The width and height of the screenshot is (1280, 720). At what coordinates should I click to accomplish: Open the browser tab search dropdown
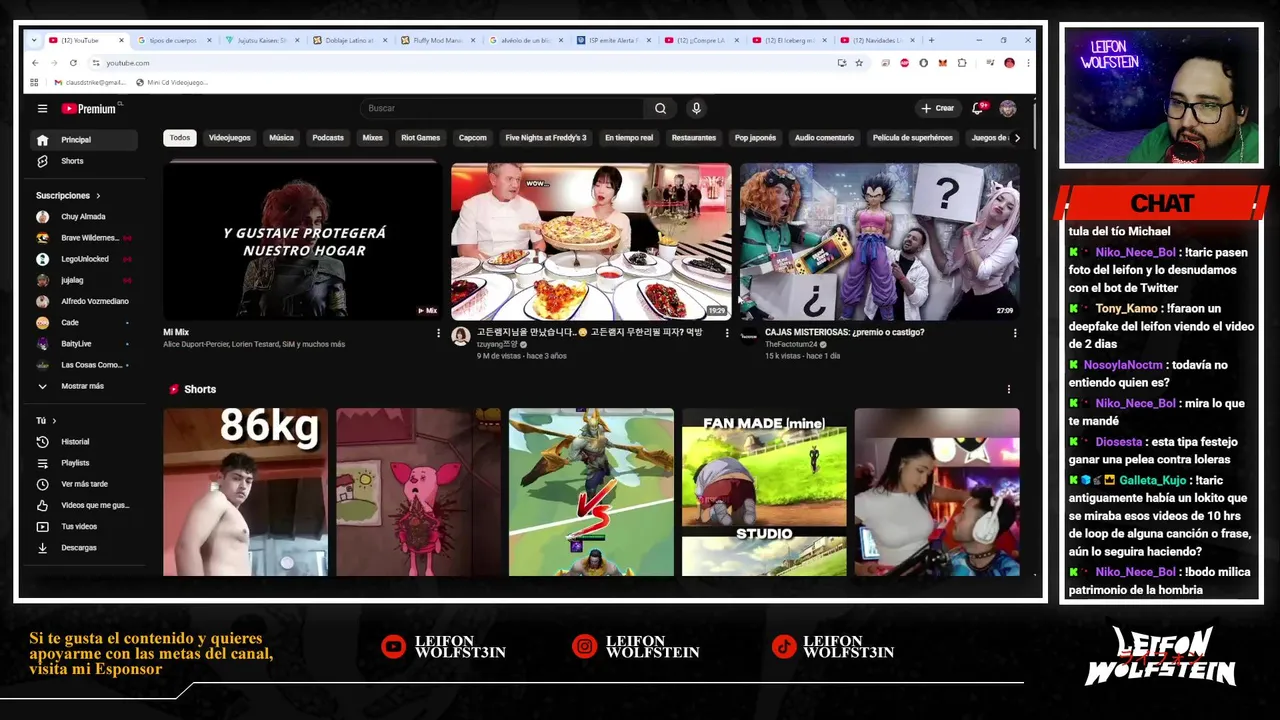tap(34, 40)
